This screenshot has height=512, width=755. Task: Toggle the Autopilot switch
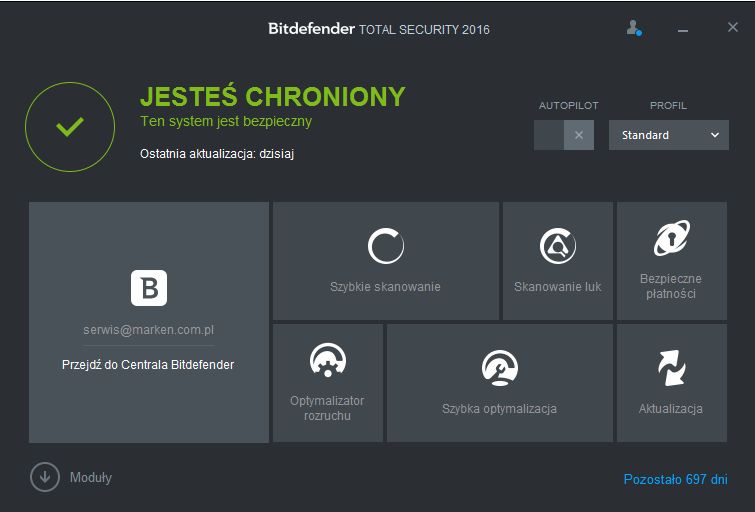563,135
